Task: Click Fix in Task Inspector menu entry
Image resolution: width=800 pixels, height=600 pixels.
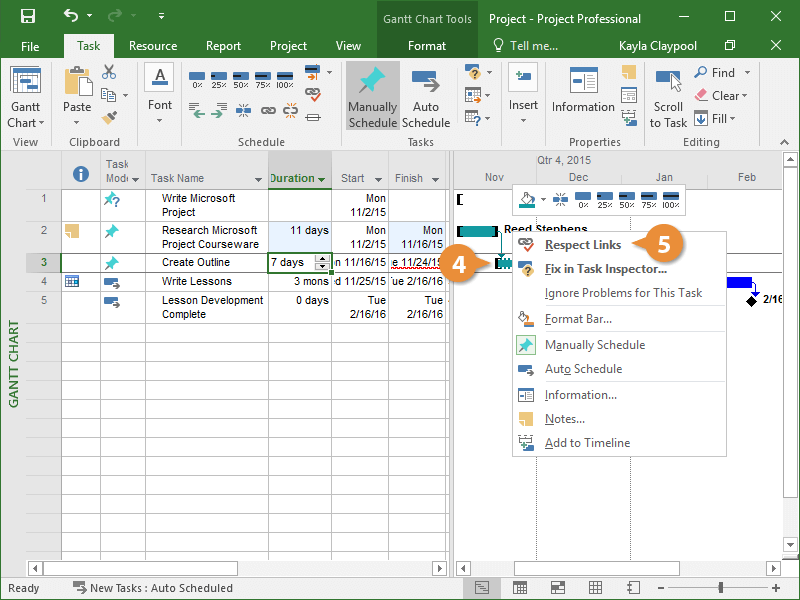Action: click(x=605, y=269)
